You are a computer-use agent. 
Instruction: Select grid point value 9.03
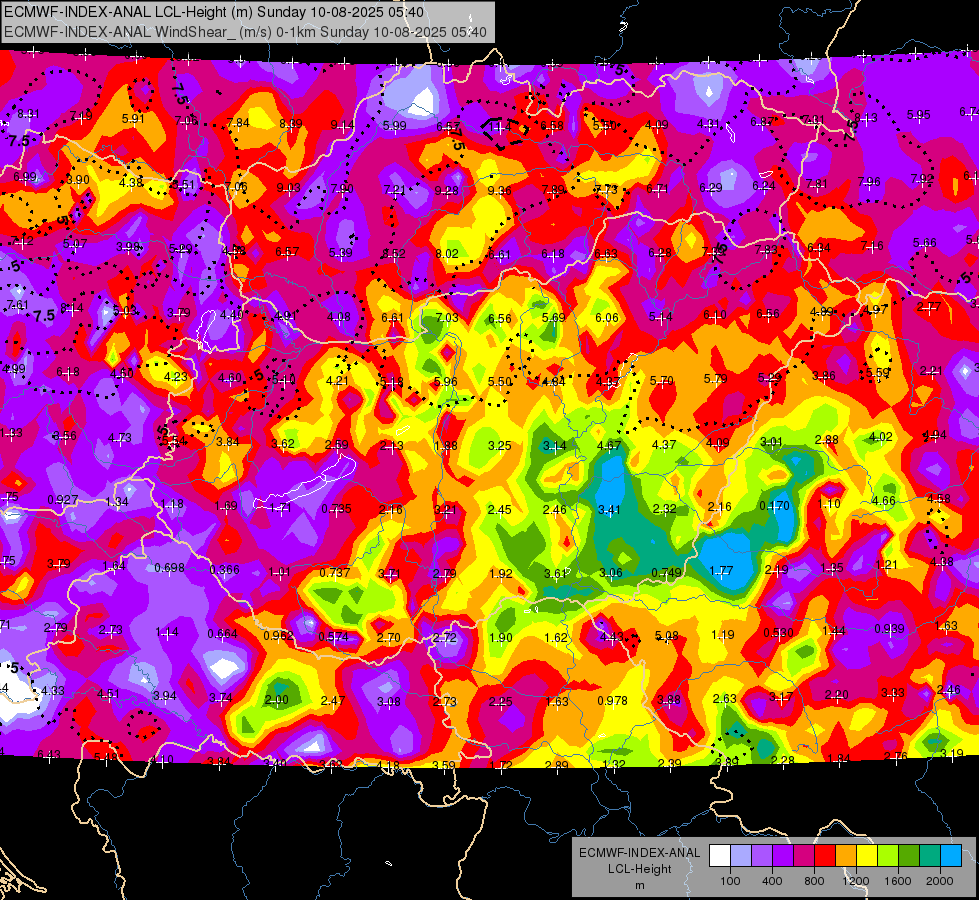click(288, 187)
